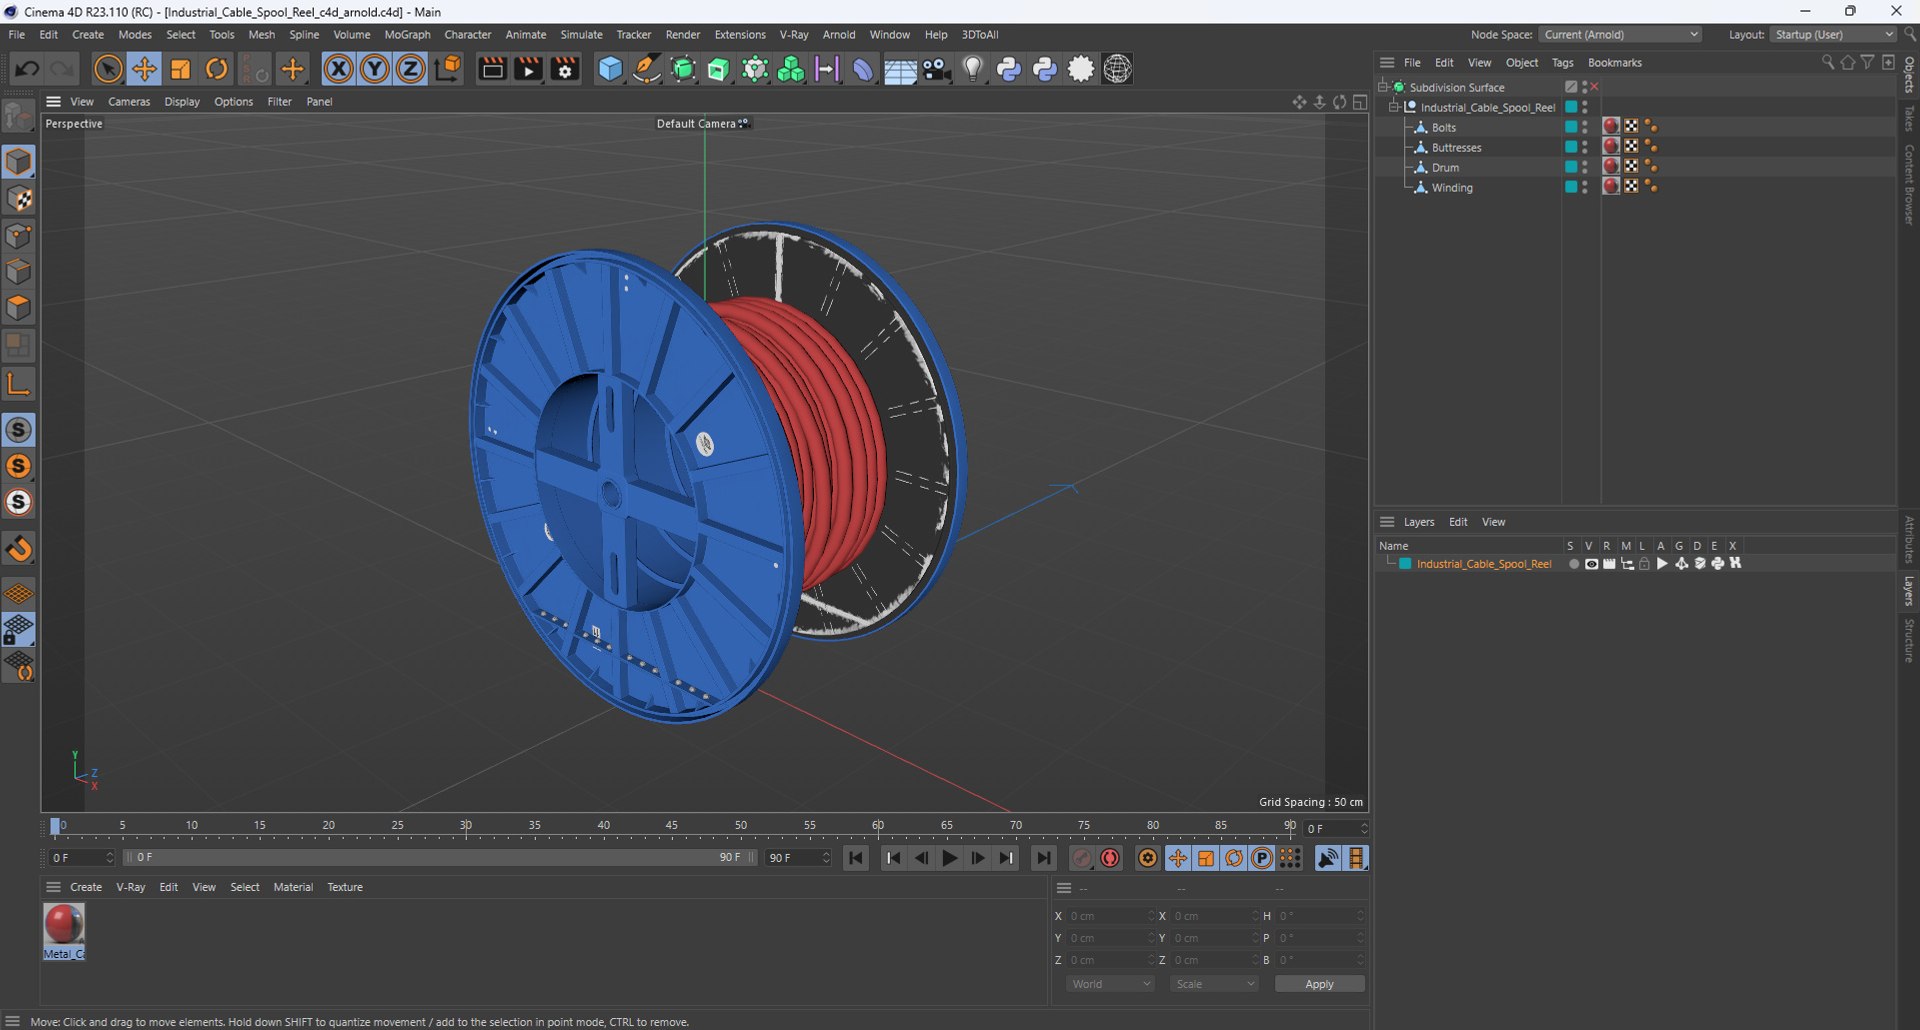Open Scale mode dropdown
This screenshot has height=1030, width=1920.
point(1214,984)
